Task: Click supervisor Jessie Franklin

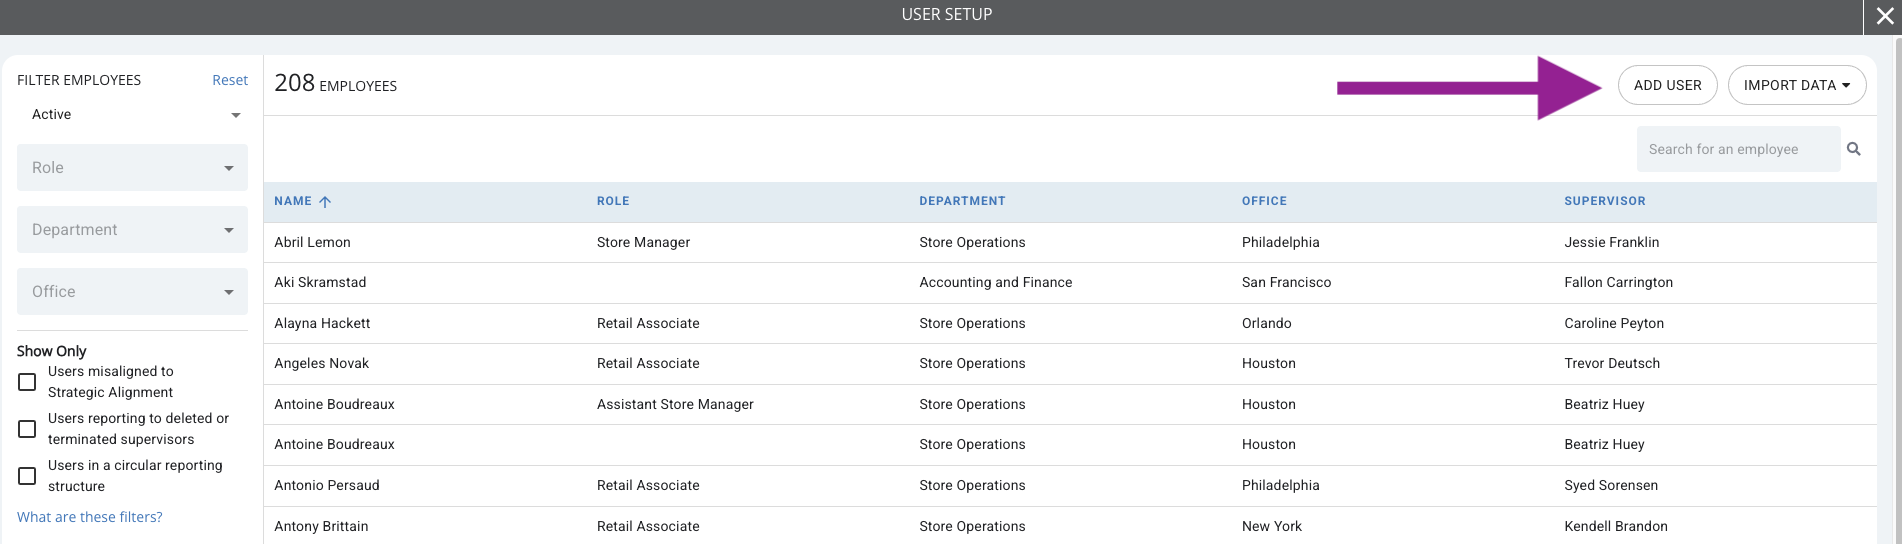Action: pos(1611,242)
